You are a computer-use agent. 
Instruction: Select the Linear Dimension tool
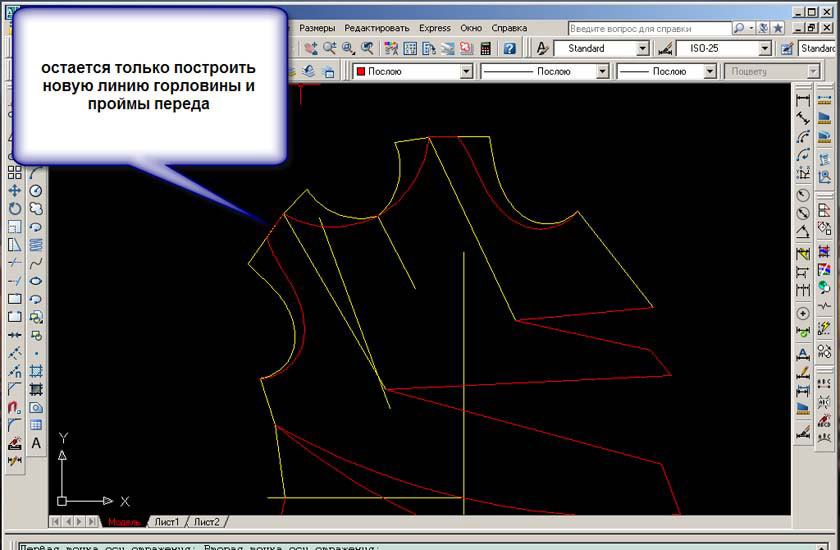pyautogui.click(x=802, y=100)
